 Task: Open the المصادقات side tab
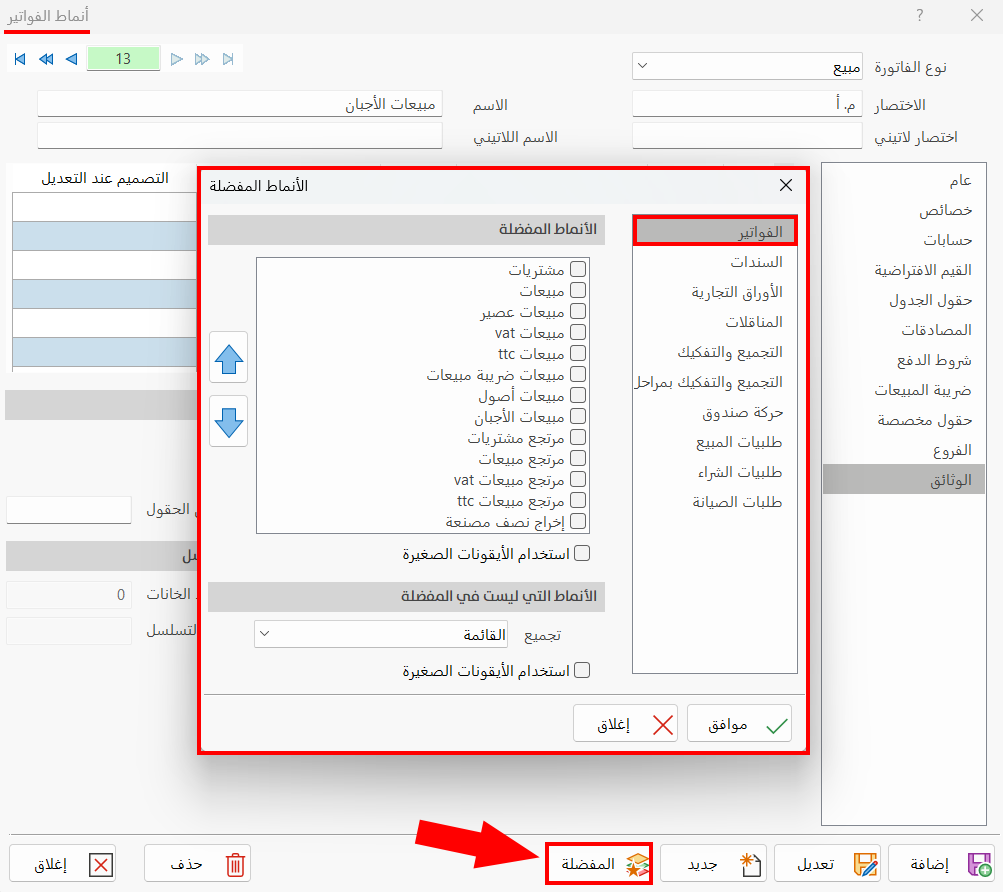coord(904,330)
